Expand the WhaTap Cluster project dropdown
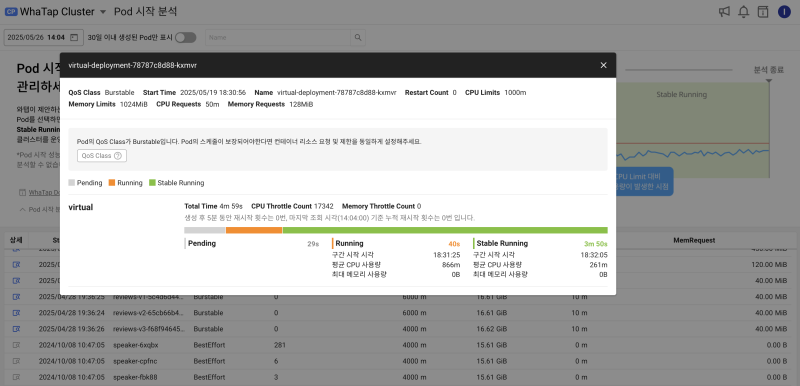 click(103, 12)
